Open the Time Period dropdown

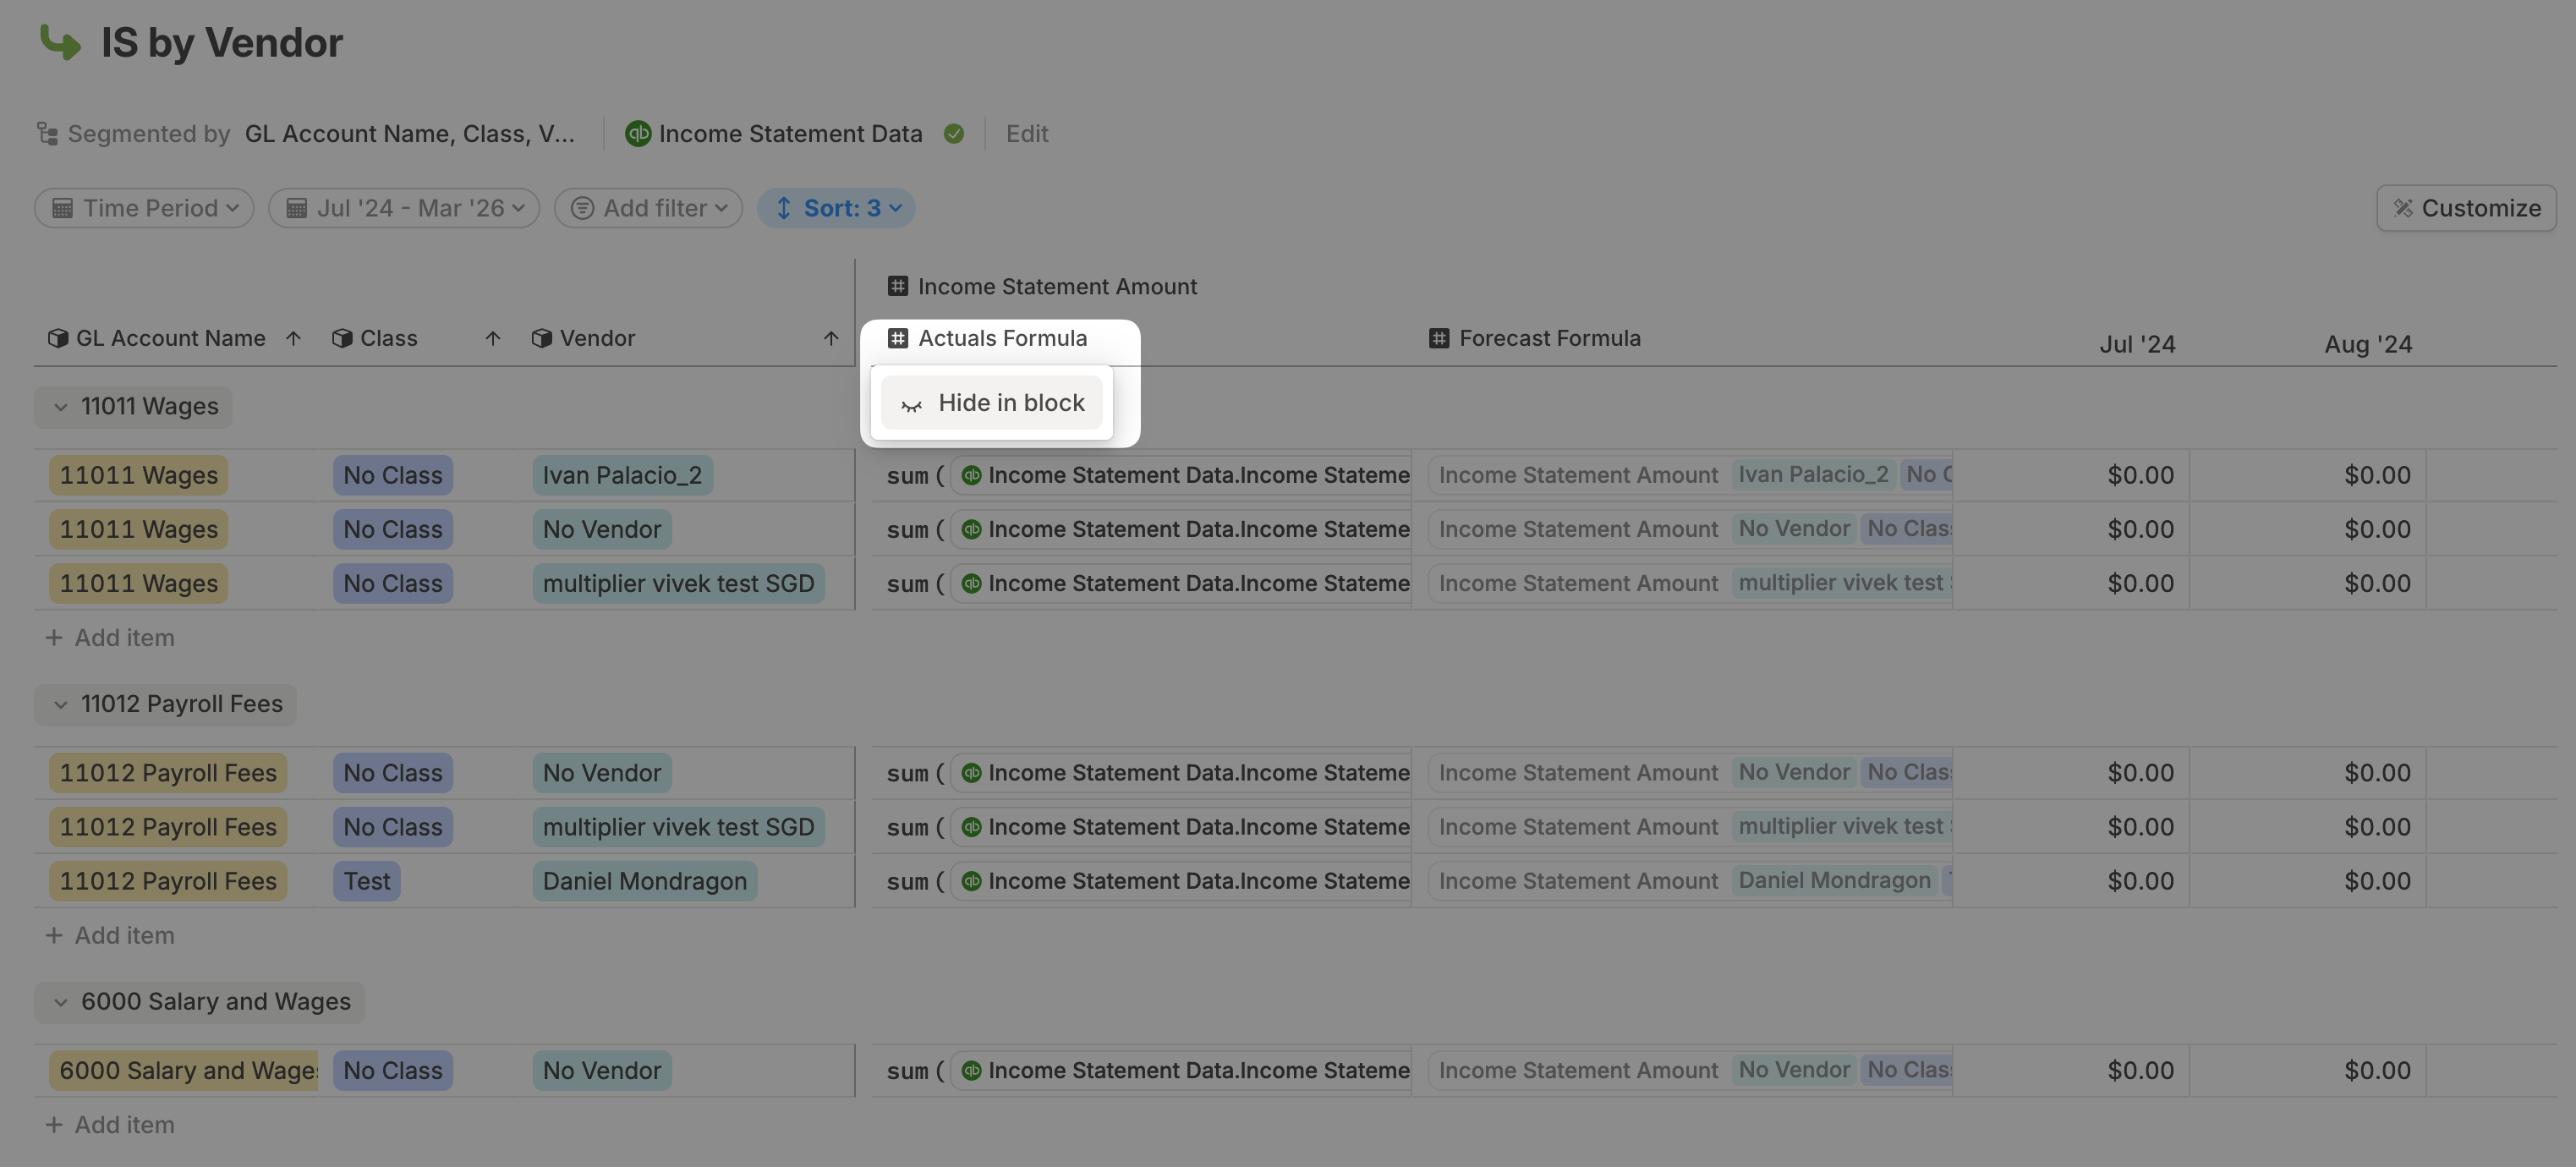click(144, 208)
